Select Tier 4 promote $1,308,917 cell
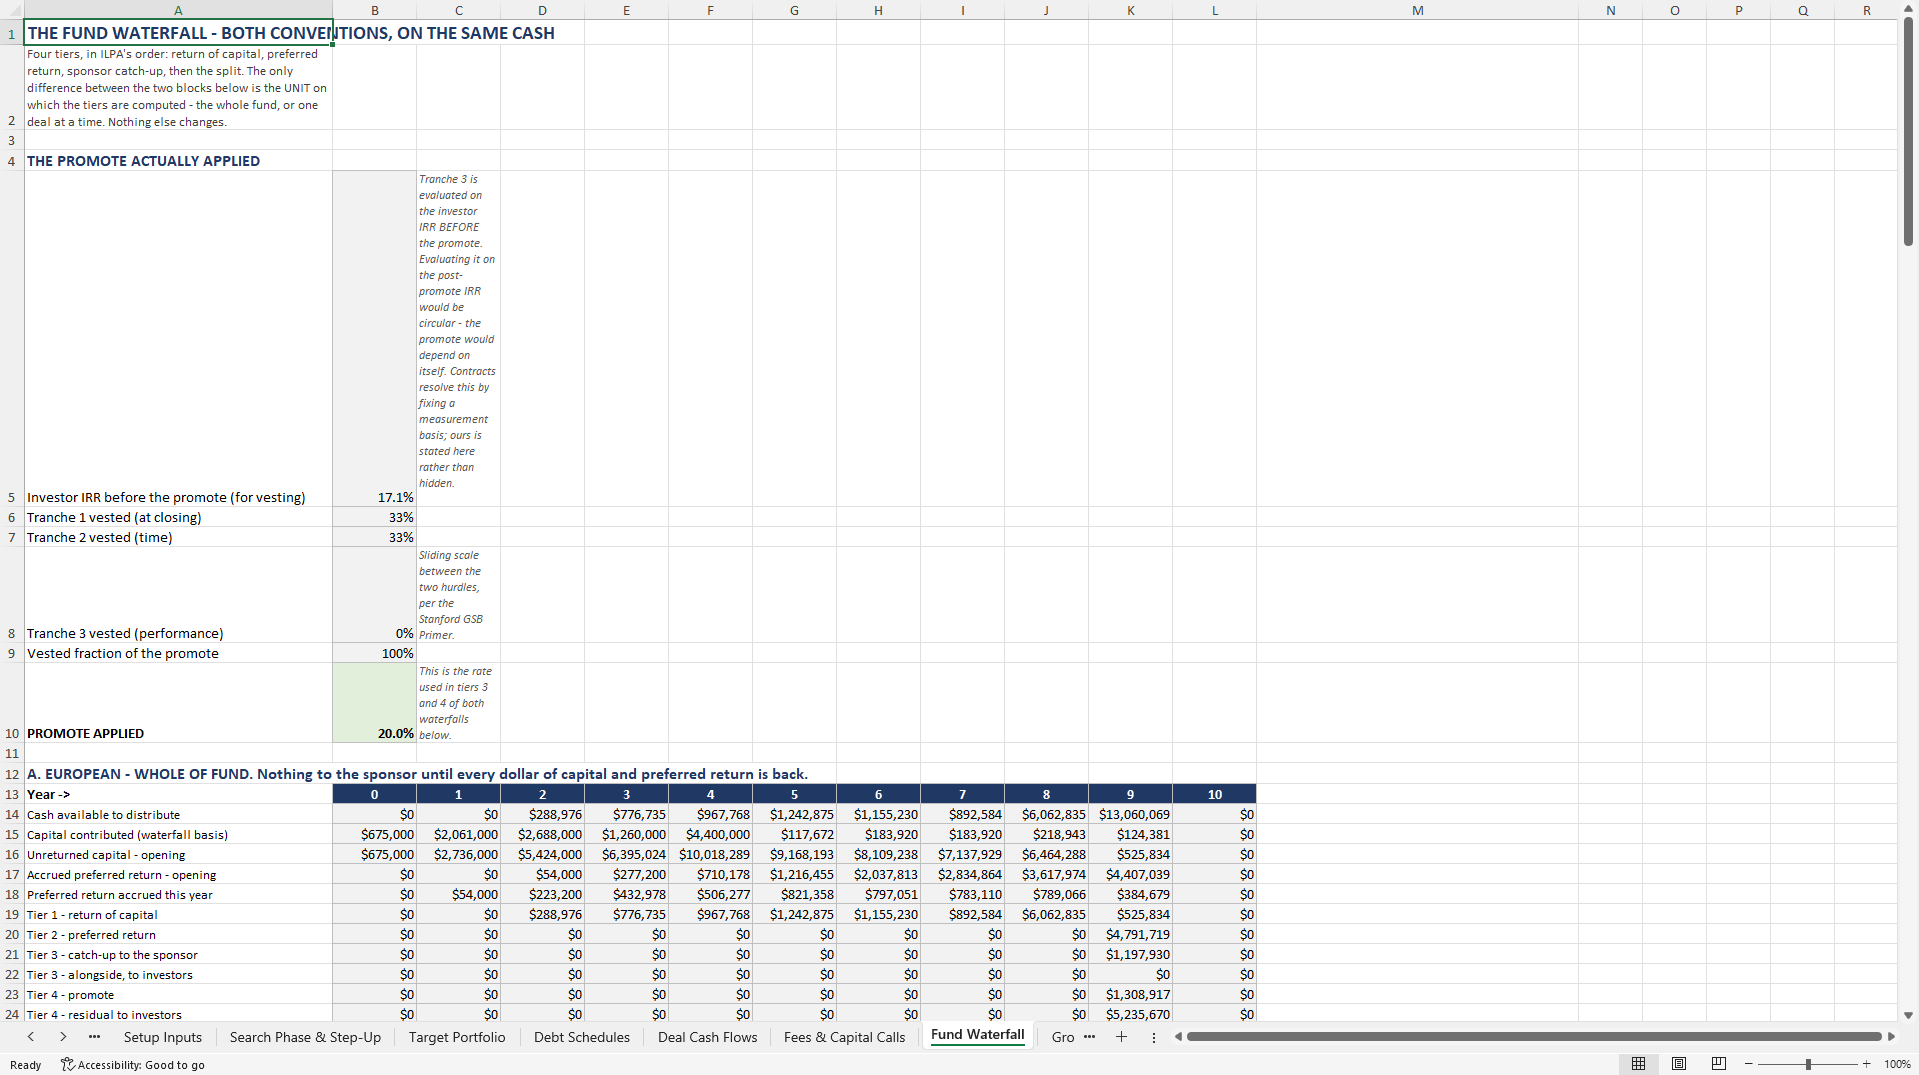The width and height of the screenshot is (1919, 1075). pyautogui.click(x=1130, y=994)
